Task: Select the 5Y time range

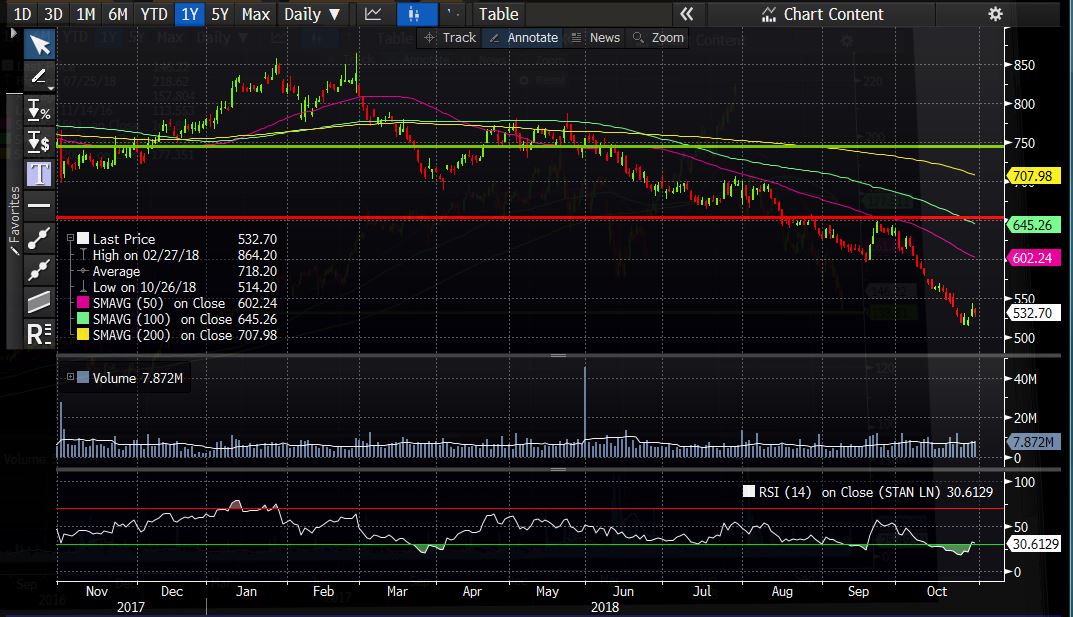Action: pyautogui.click(x=220, y=14)
